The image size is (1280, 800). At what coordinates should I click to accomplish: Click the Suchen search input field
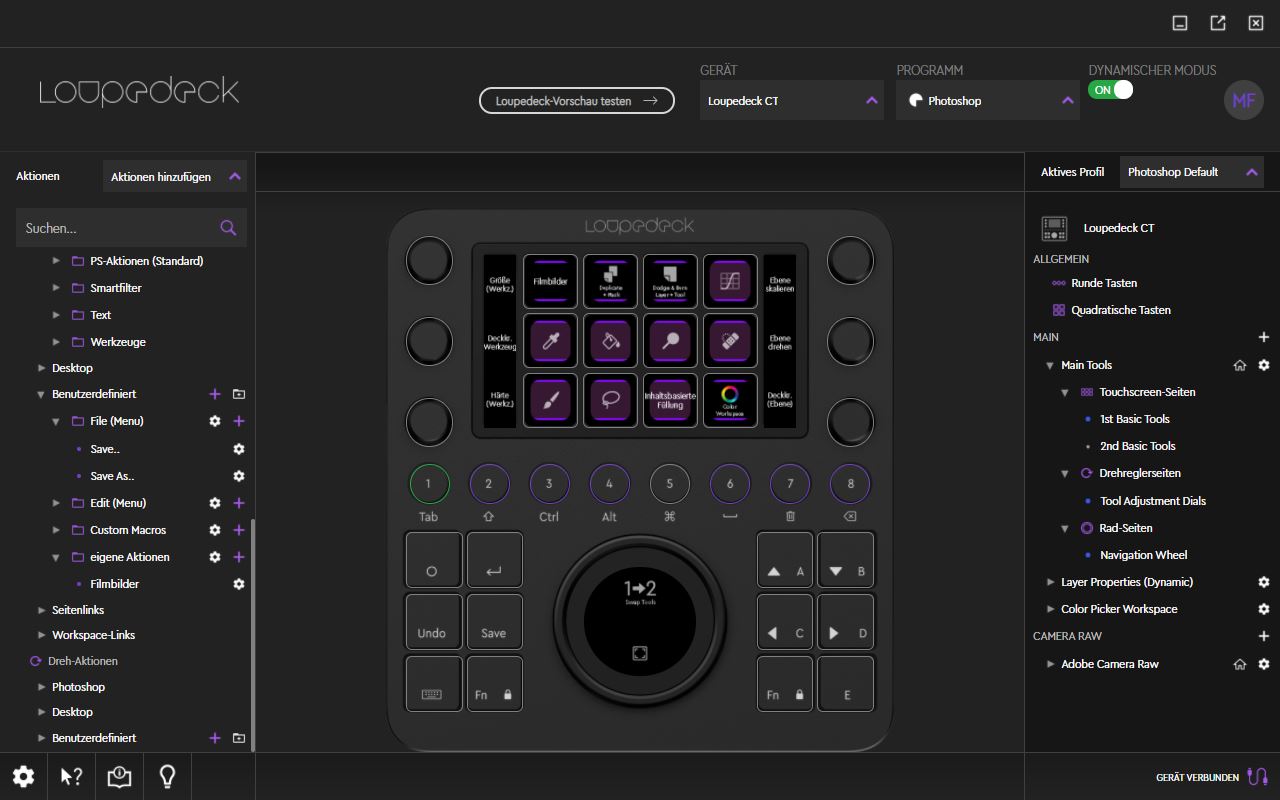click(115, 228)
